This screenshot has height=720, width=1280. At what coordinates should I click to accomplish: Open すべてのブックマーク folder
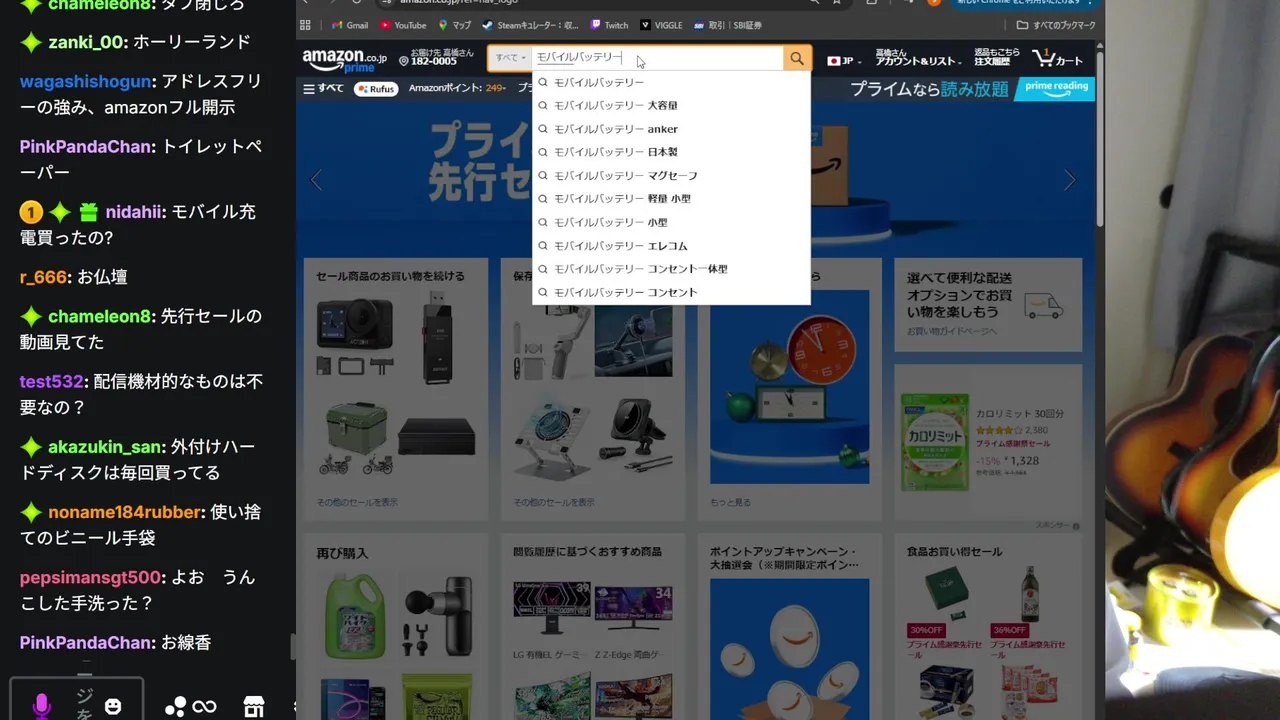tap(1056, 25)
